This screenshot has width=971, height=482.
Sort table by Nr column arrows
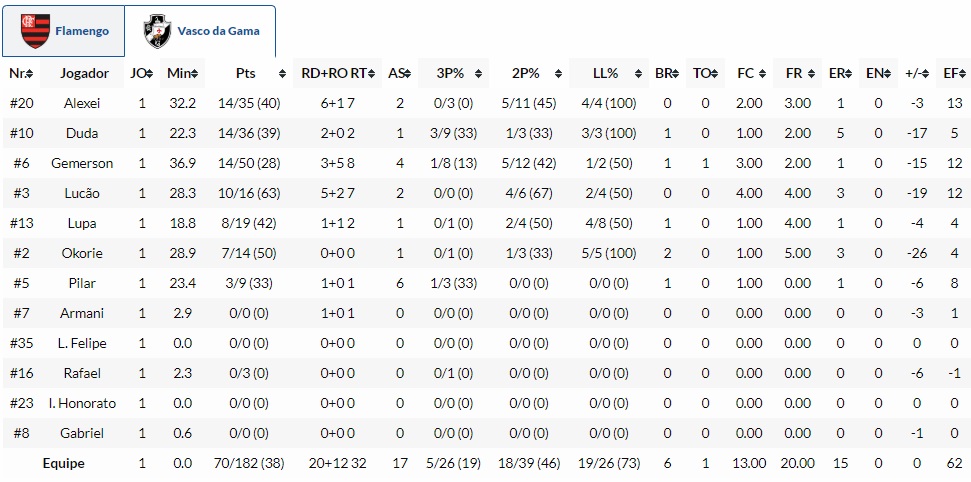click(31, 74)
